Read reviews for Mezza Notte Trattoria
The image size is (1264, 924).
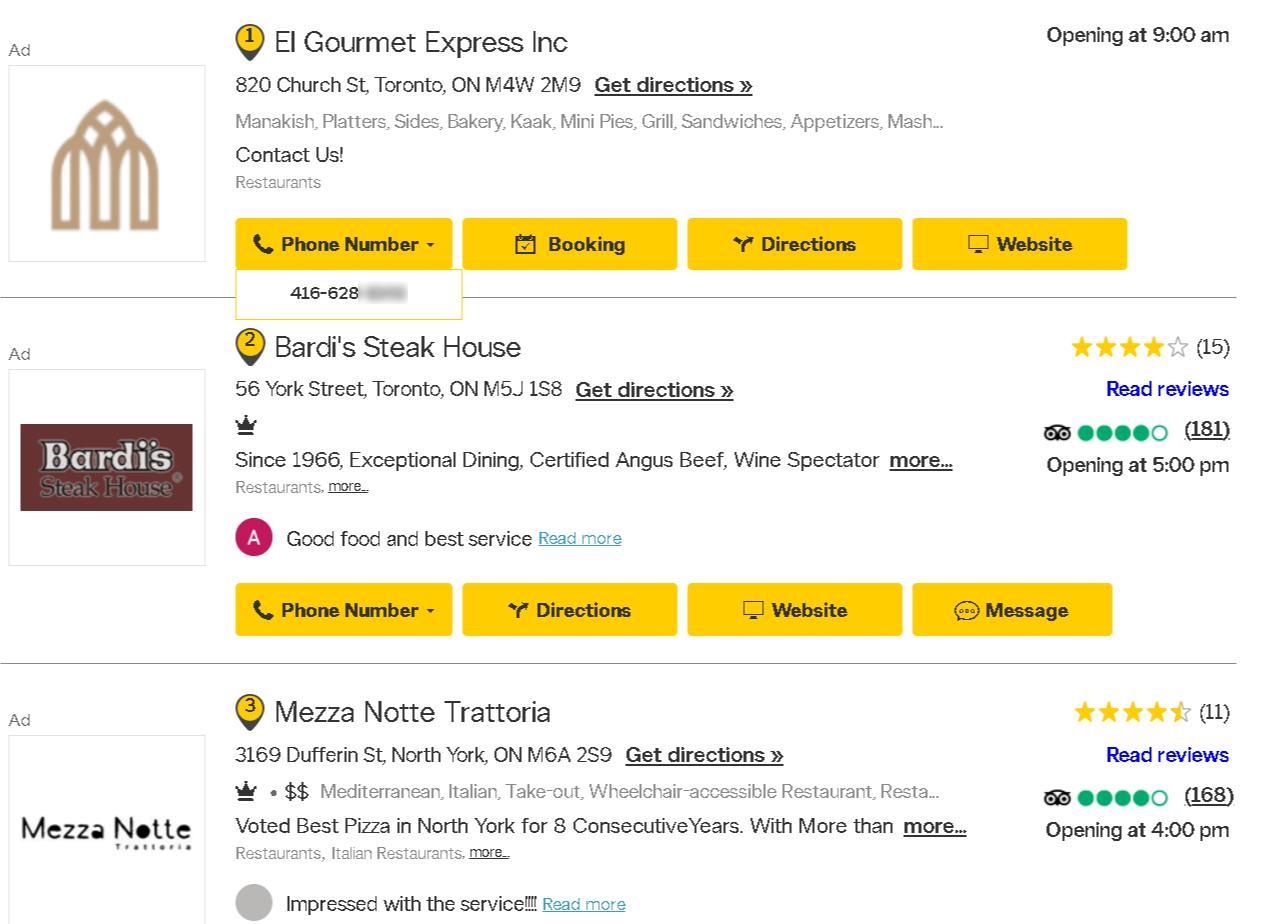[x=1167, y=754]
